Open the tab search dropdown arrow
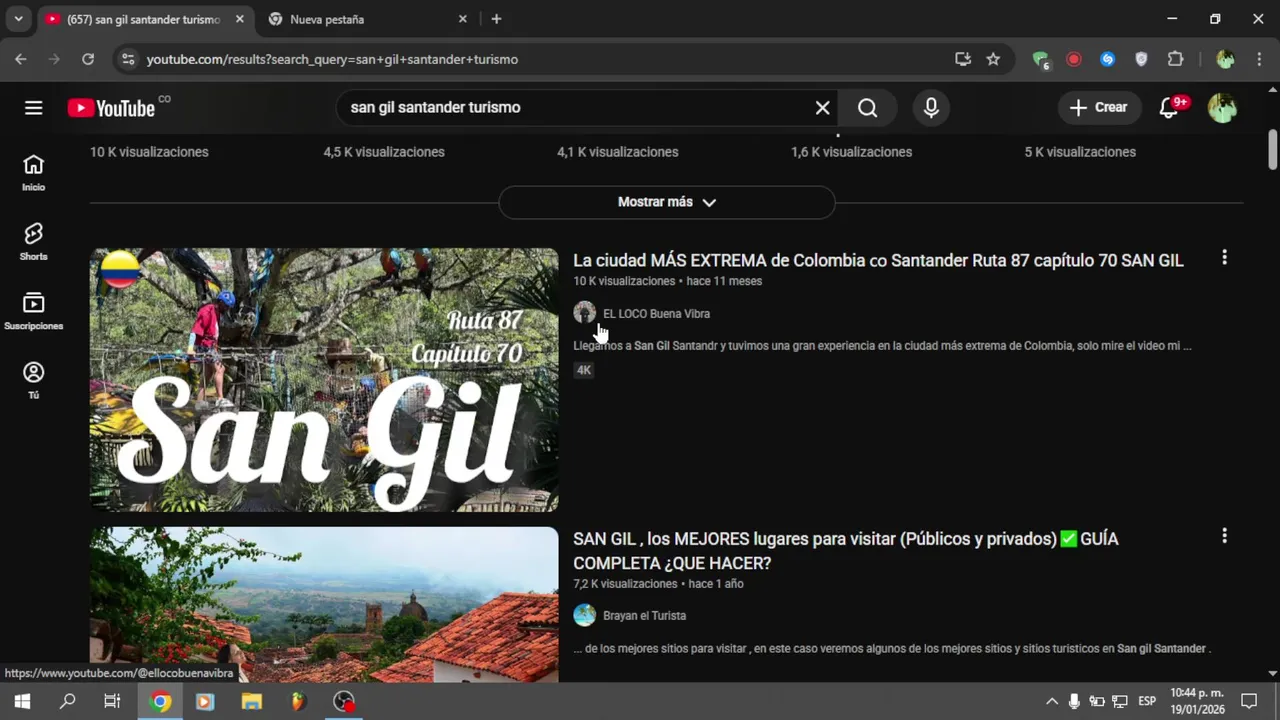1280x720 pixels. point(18,19)
